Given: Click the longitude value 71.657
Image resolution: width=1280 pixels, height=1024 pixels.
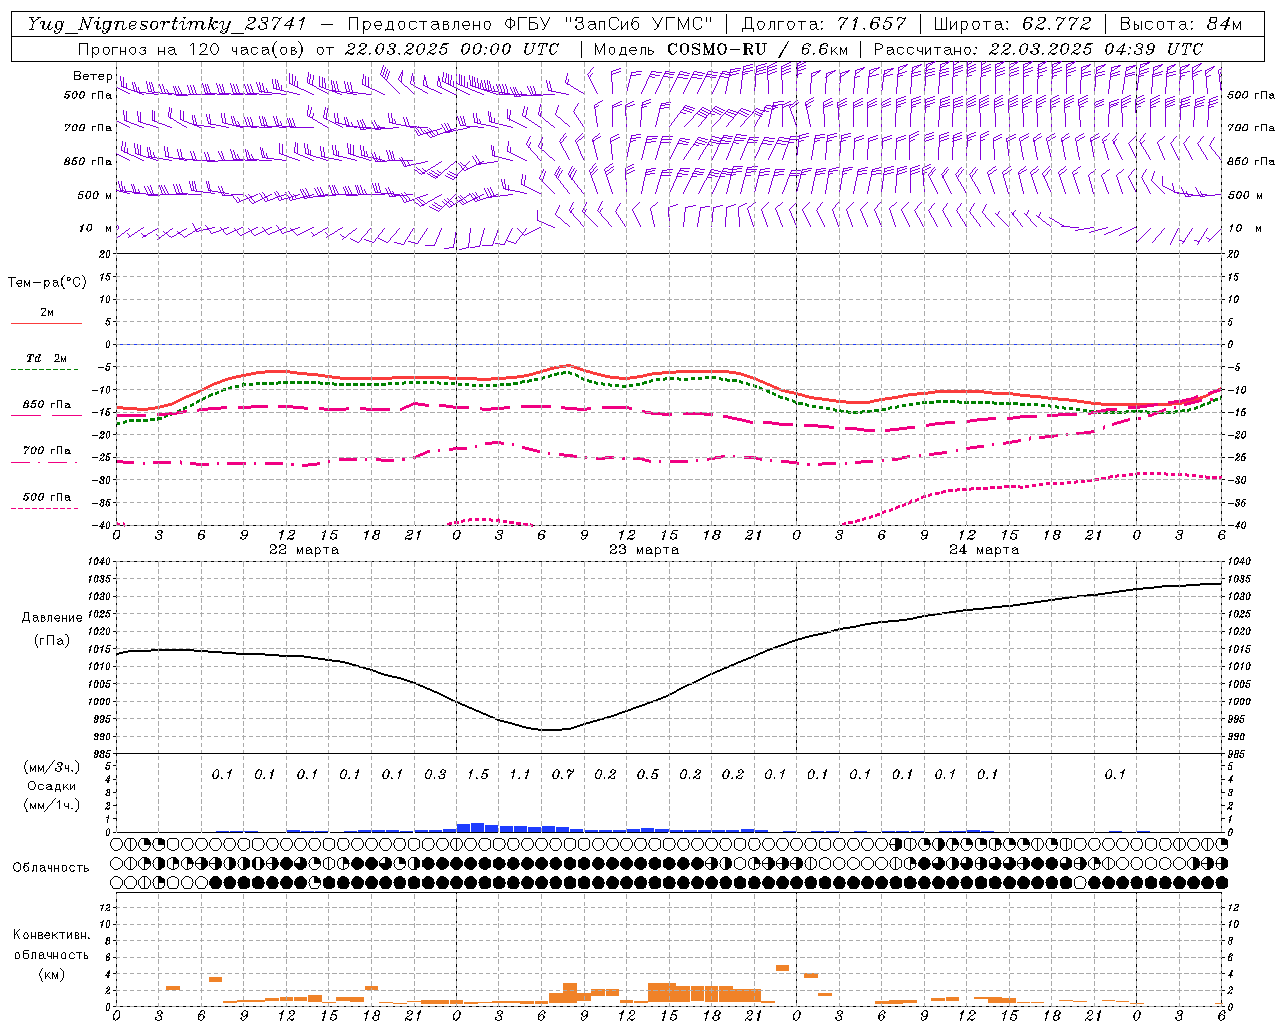Looking at the screenshot, I should (x=872, y=24).
